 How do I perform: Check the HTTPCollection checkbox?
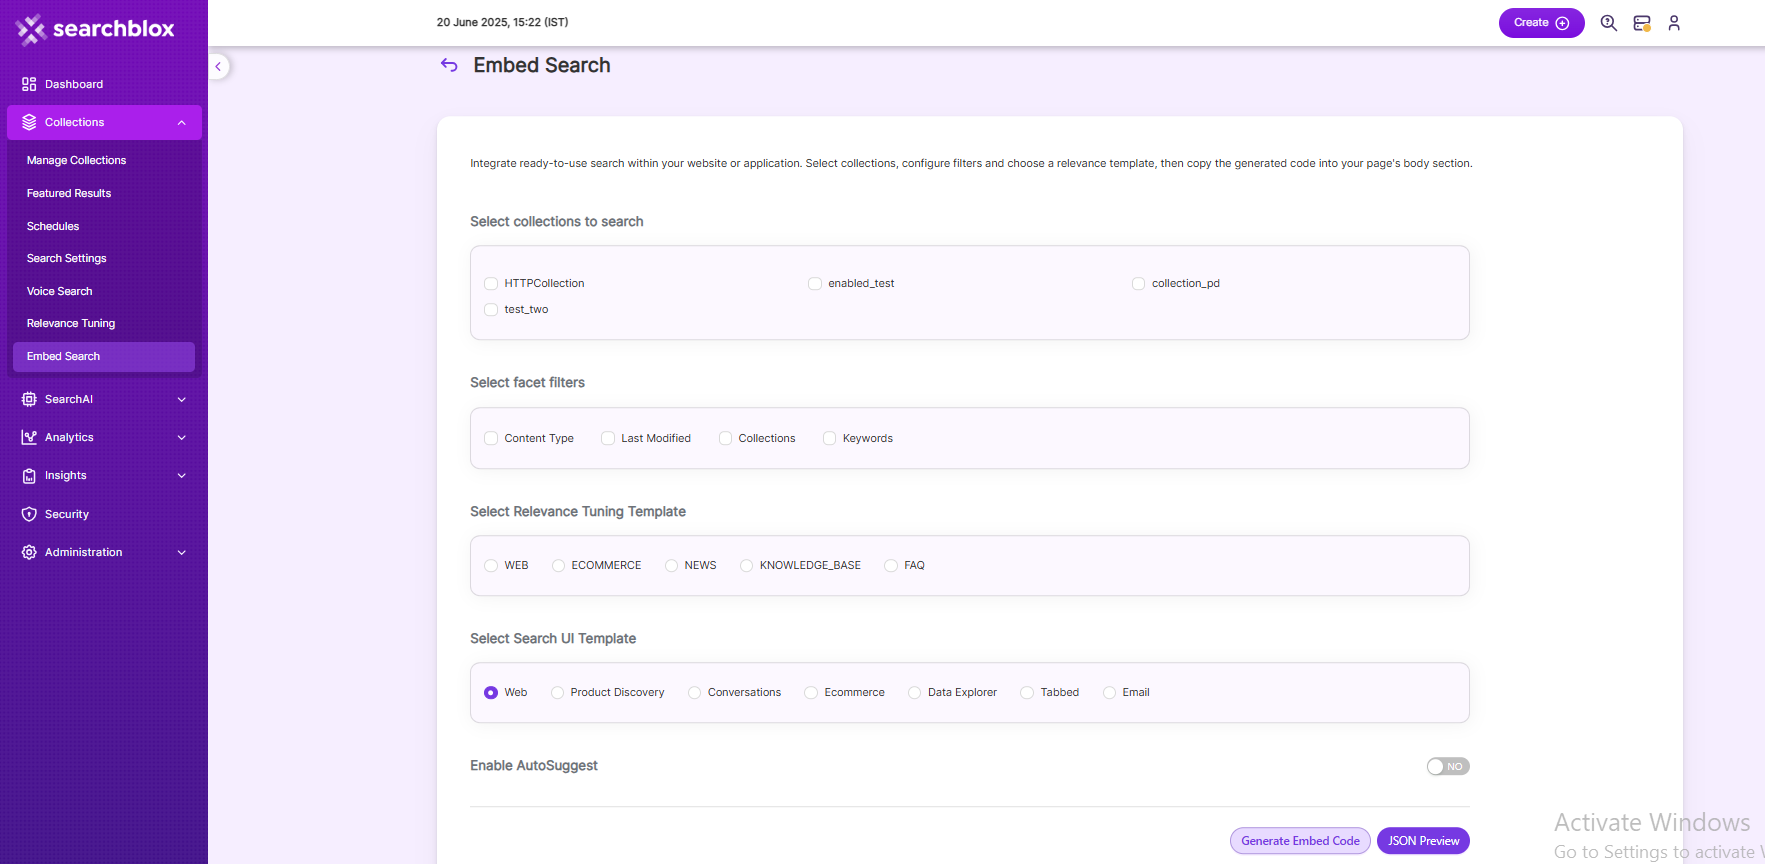coord(491,284)
